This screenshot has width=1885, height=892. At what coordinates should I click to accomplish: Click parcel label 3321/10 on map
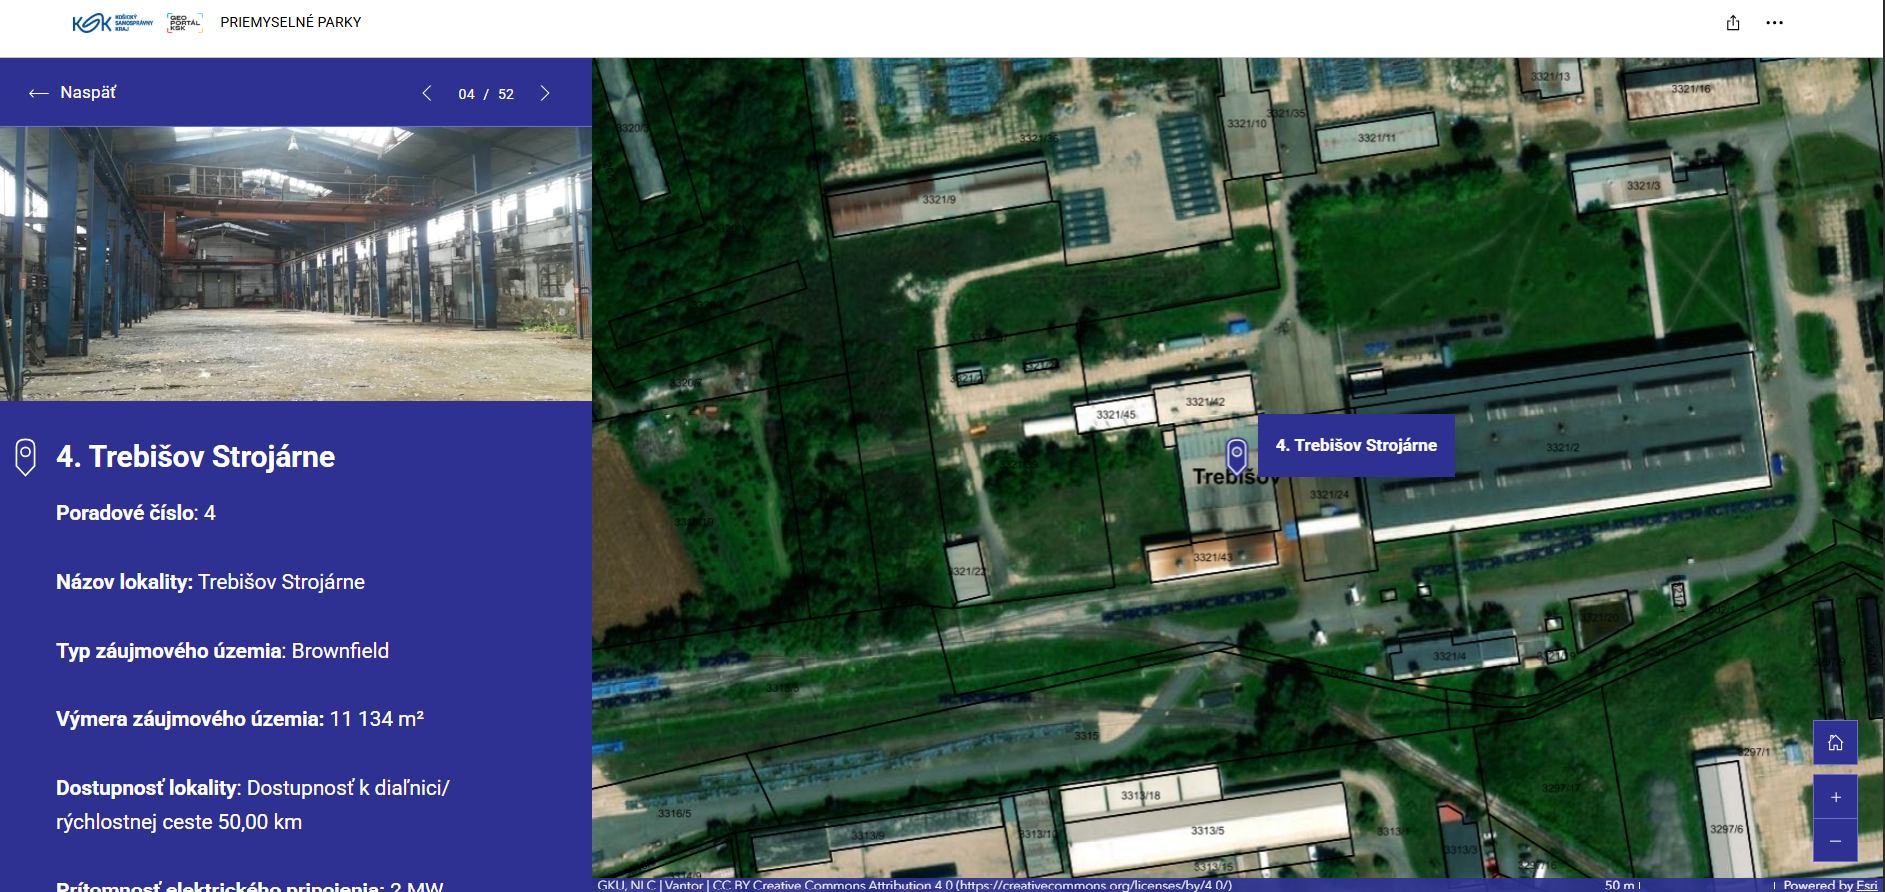(x=1247, y=124)
